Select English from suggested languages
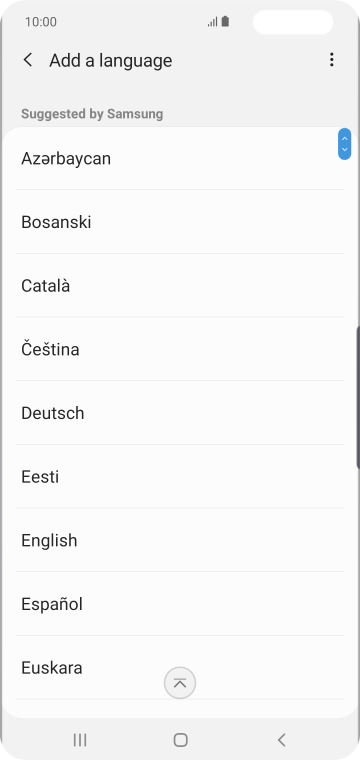Screen dimensions: 360x760 (x=180, y=540)
